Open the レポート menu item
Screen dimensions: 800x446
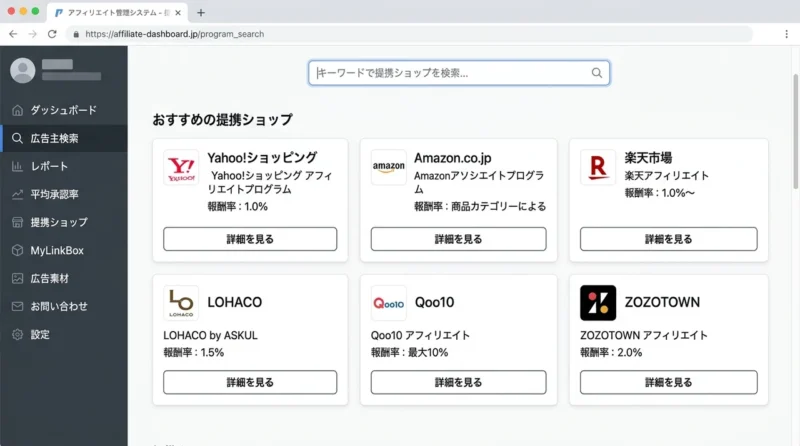click(x=64, y=166)
